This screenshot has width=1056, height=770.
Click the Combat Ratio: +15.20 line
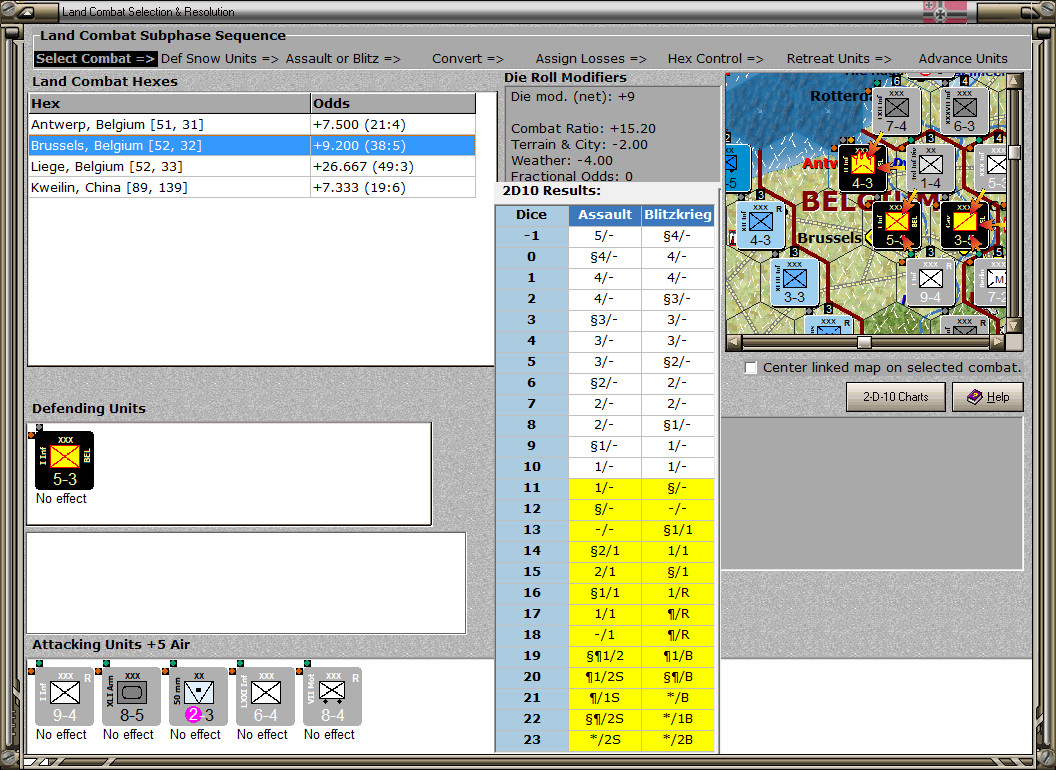click(x=583, y=128)
